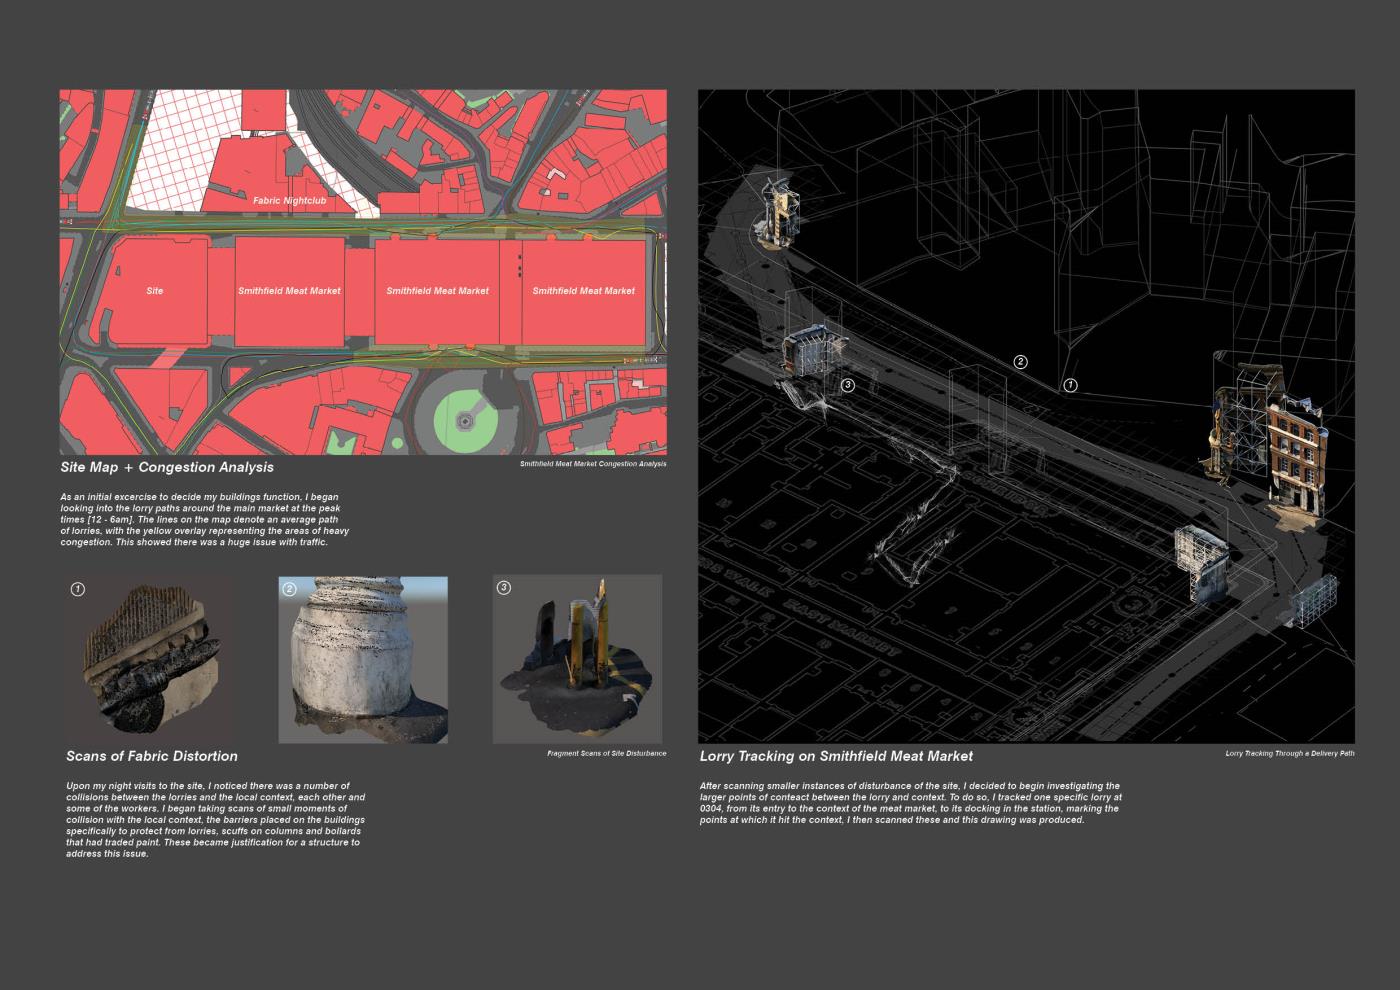The width and height of the screenshot is (1400, 990).
Task: Click the Scans of Fabric Distortion heading
Action: (152, 756)
